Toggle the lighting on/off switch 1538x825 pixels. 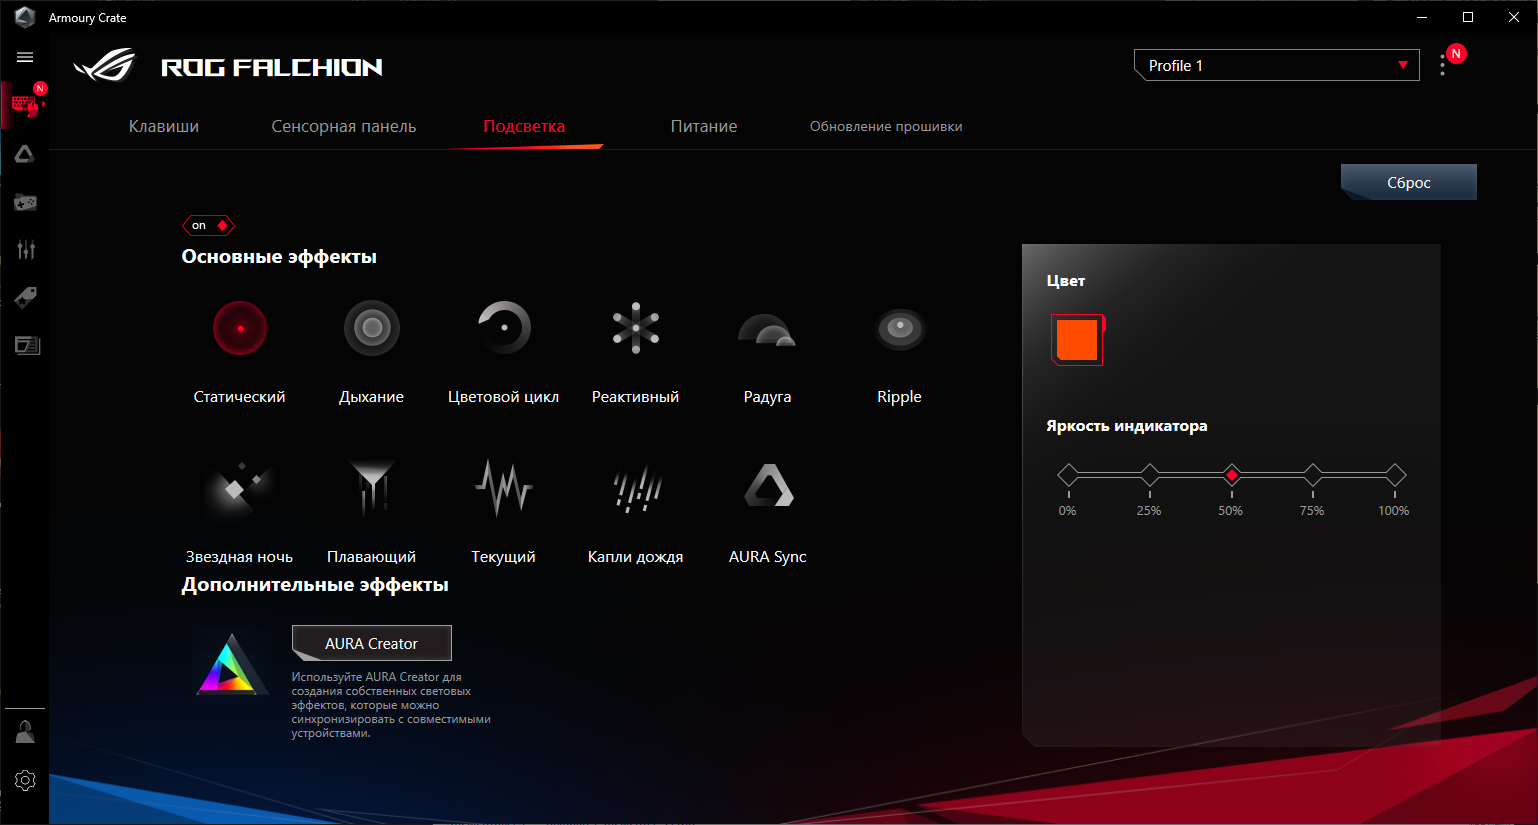pos(208,226)
